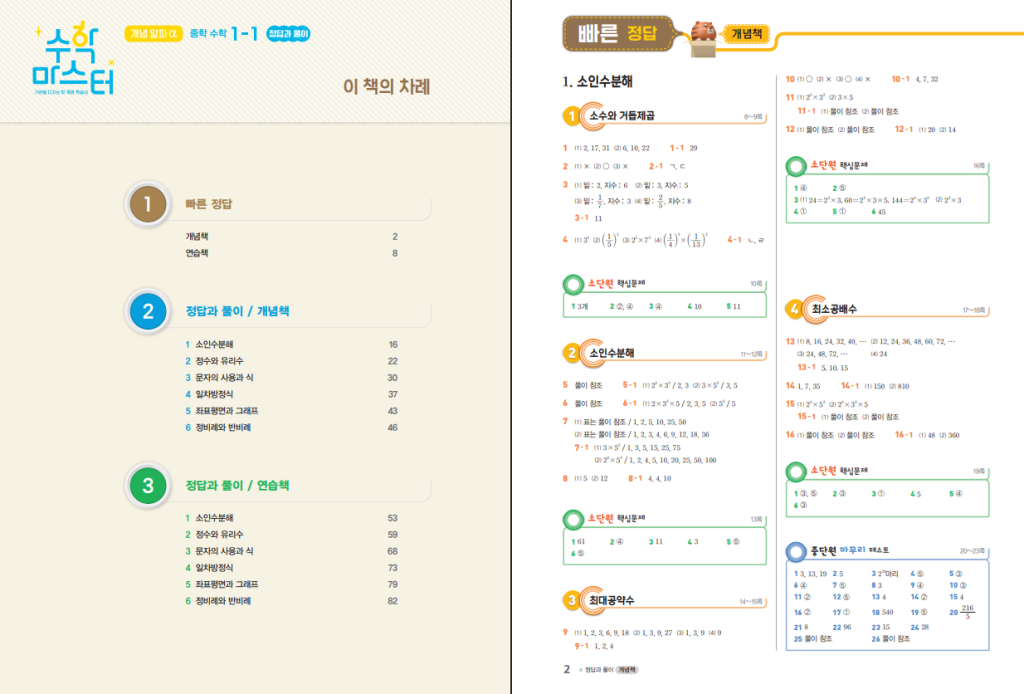Click the brown number 1 circle beside 빠른 정답
Screen dimensions: 1024x694
(148, 204)
